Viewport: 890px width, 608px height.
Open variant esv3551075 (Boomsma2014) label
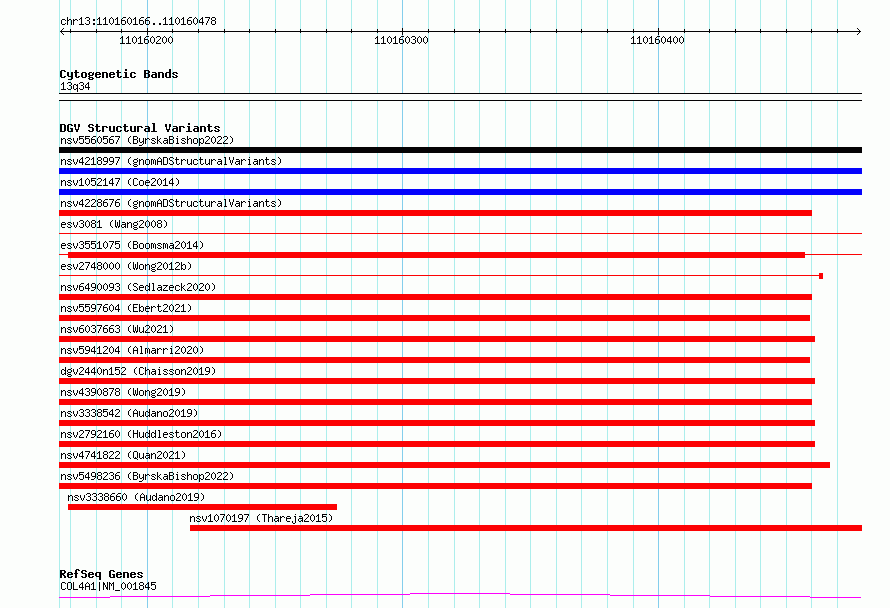coord(132,245)
